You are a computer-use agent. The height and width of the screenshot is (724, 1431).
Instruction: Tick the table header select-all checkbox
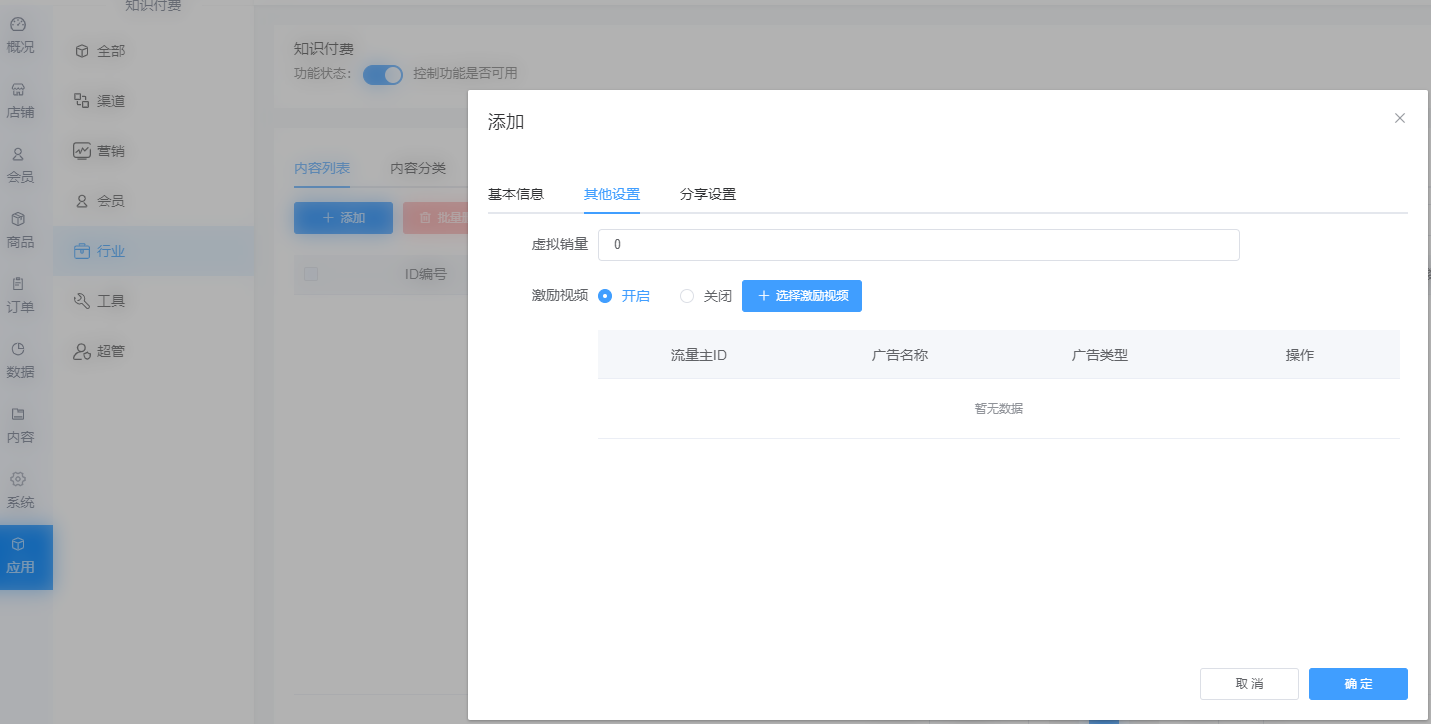tap(311, 274)
